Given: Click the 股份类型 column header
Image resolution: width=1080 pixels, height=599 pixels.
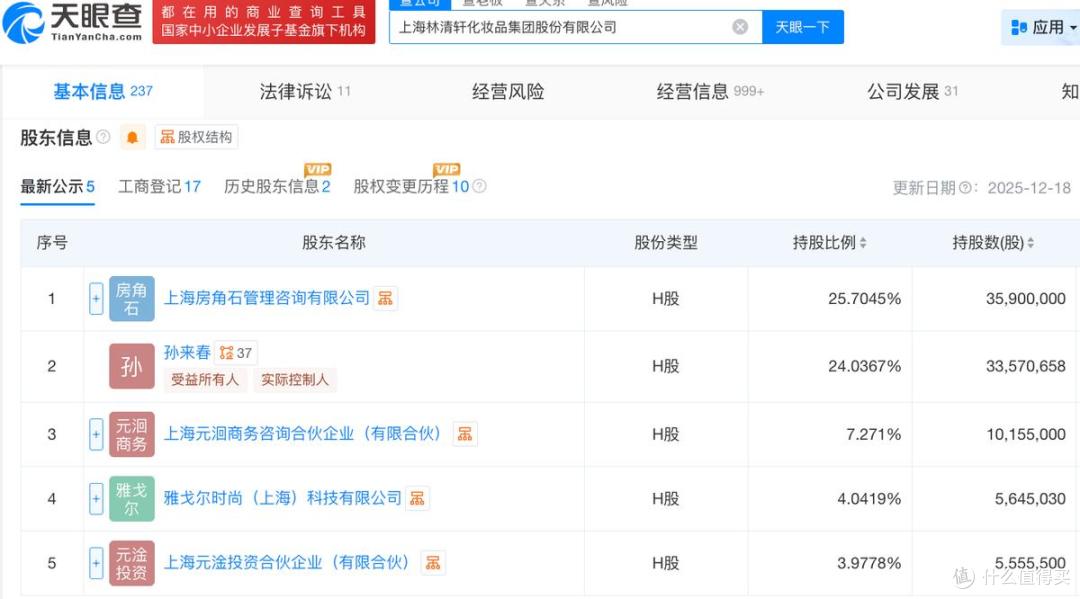Looking at the screenshot, I should pyautogui.click(x=665, y=242).
